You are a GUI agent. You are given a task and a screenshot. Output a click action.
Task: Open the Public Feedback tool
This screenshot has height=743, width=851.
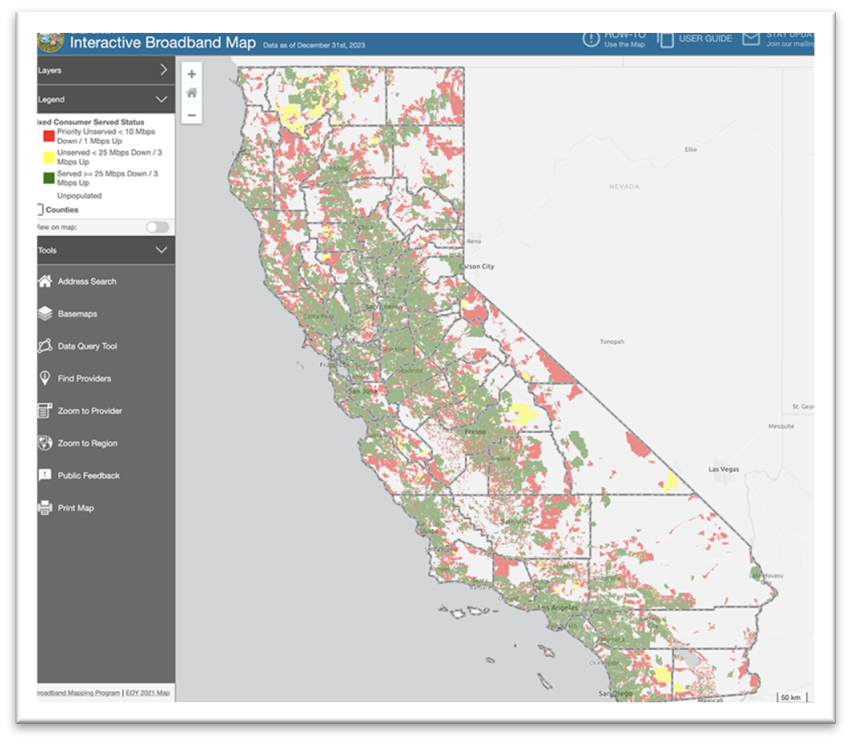point(88,476)
